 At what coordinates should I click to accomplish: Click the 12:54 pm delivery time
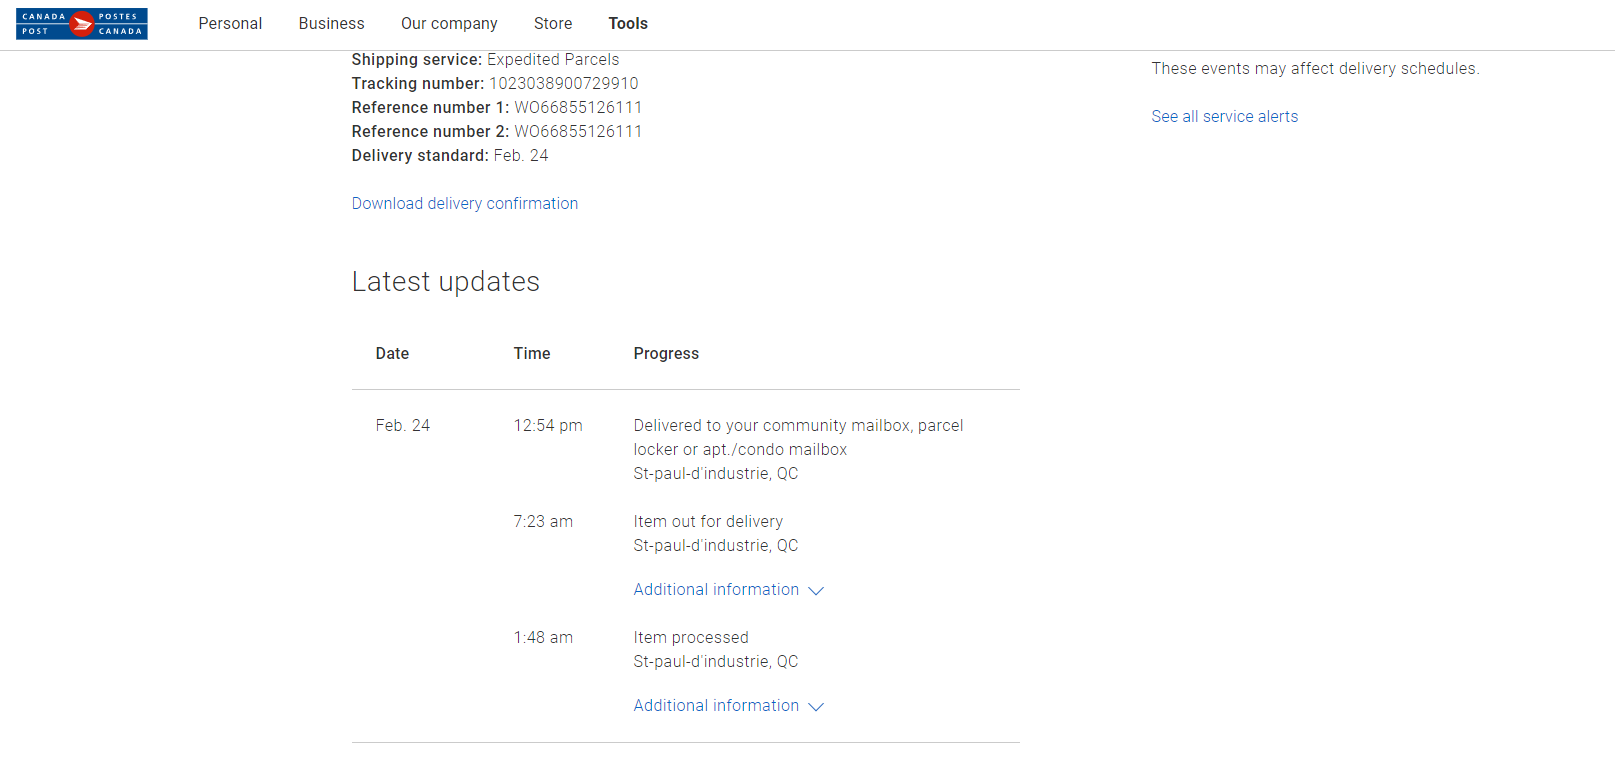[x=548, y=426]
